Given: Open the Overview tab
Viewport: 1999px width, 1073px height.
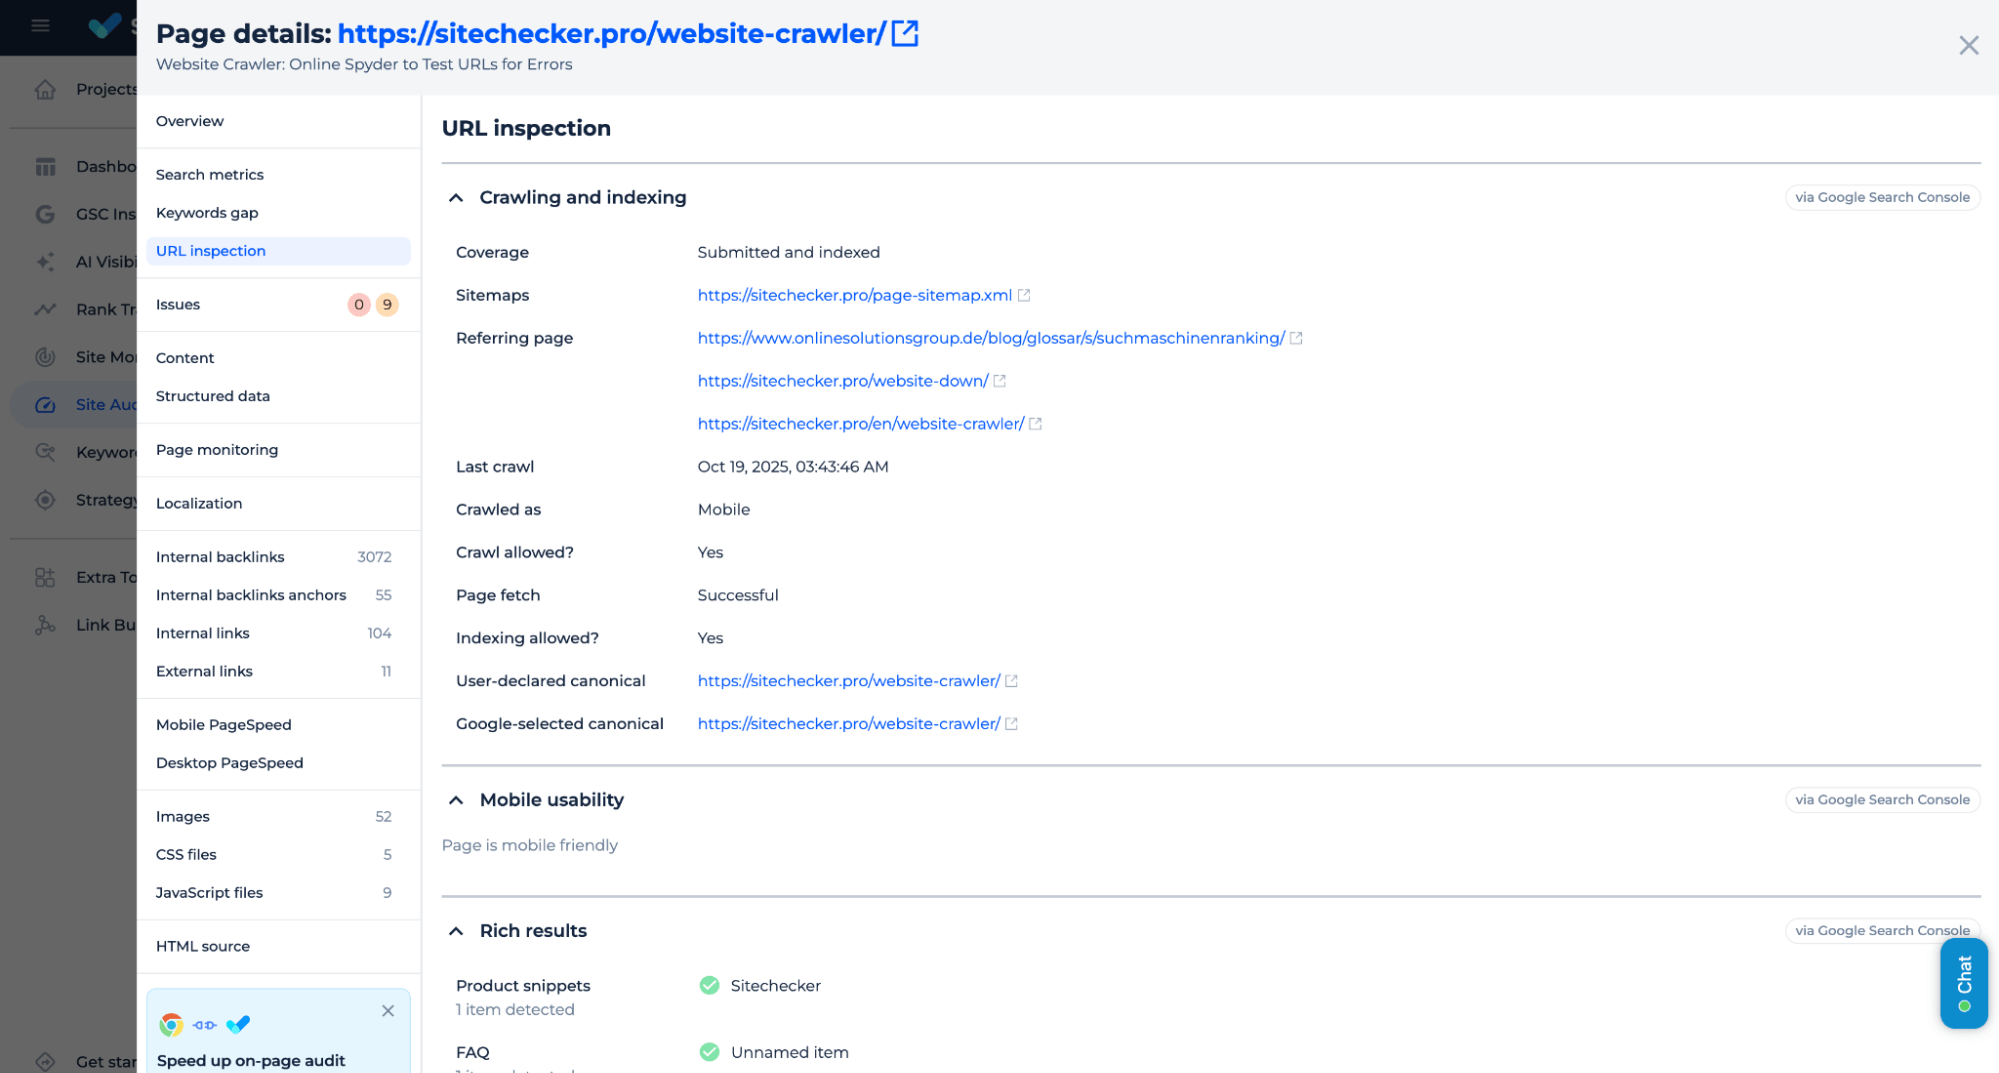Looking at the screenshot, I should click(190, 121).
